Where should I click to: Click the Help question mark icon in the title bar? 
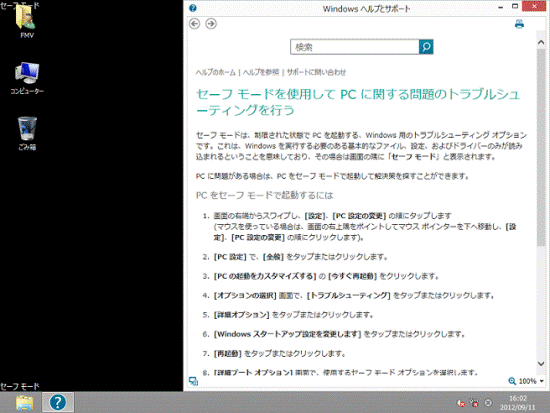click(193, 8)
